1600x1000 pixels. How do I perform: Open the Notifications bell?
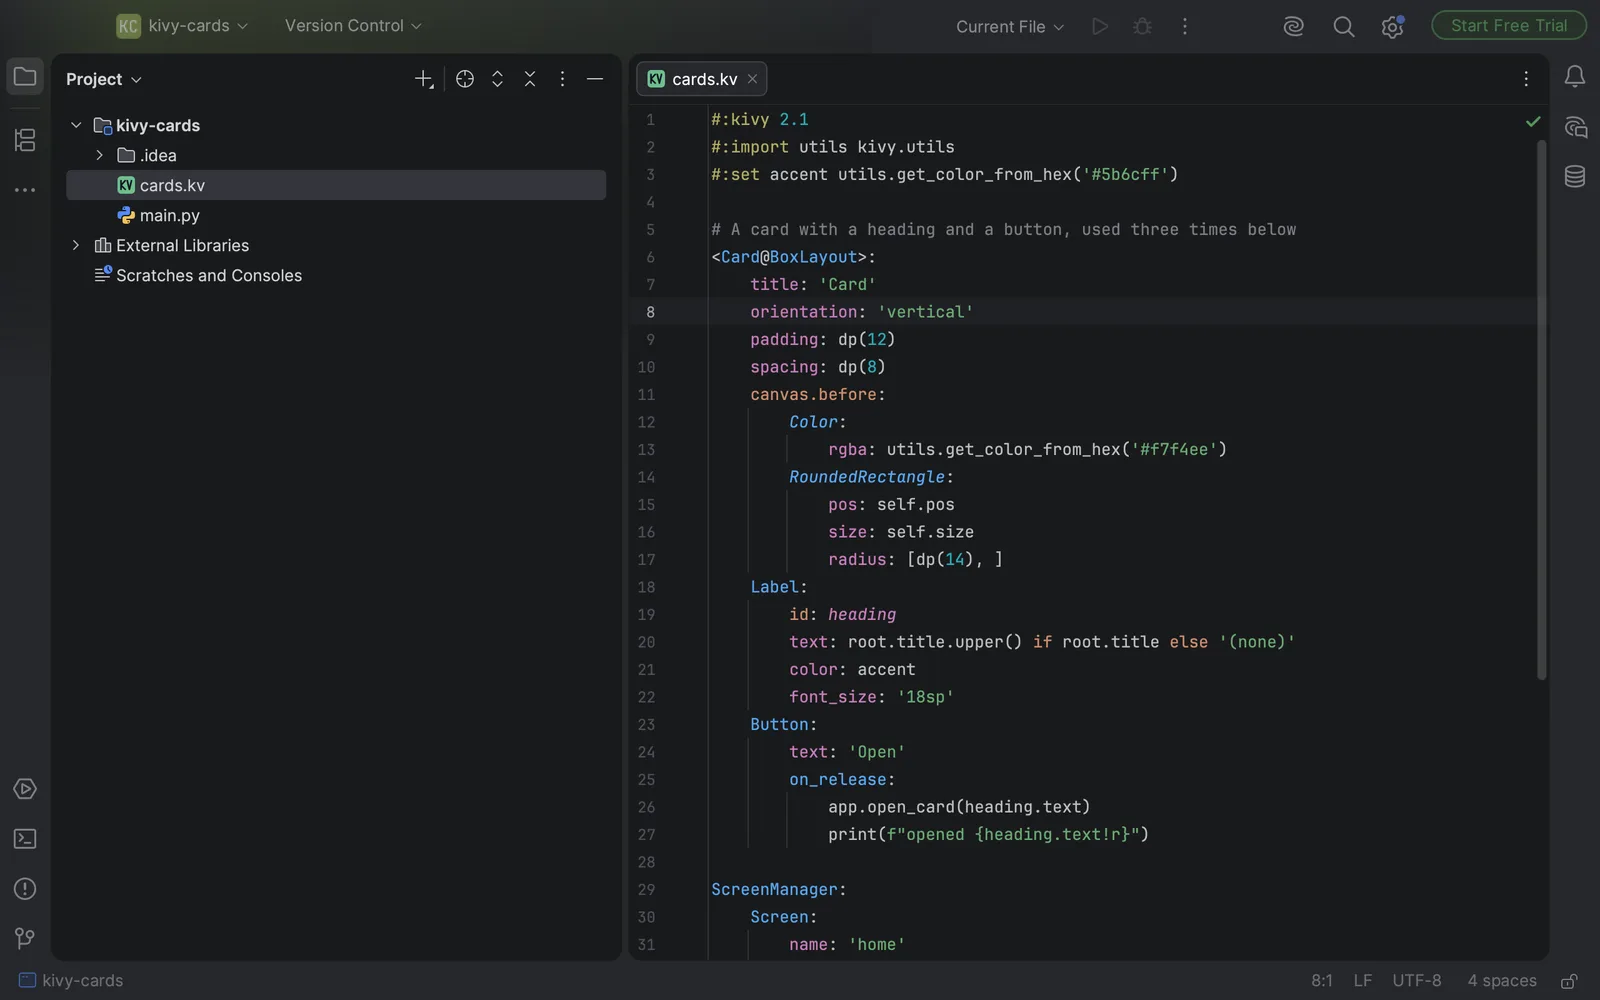click(x=1575, y=77)
